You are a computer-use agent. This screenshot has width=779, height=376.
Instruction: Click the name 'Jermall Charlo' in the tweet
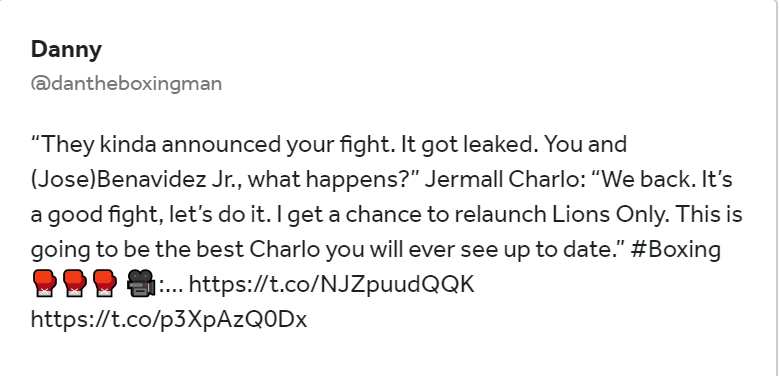502,179
